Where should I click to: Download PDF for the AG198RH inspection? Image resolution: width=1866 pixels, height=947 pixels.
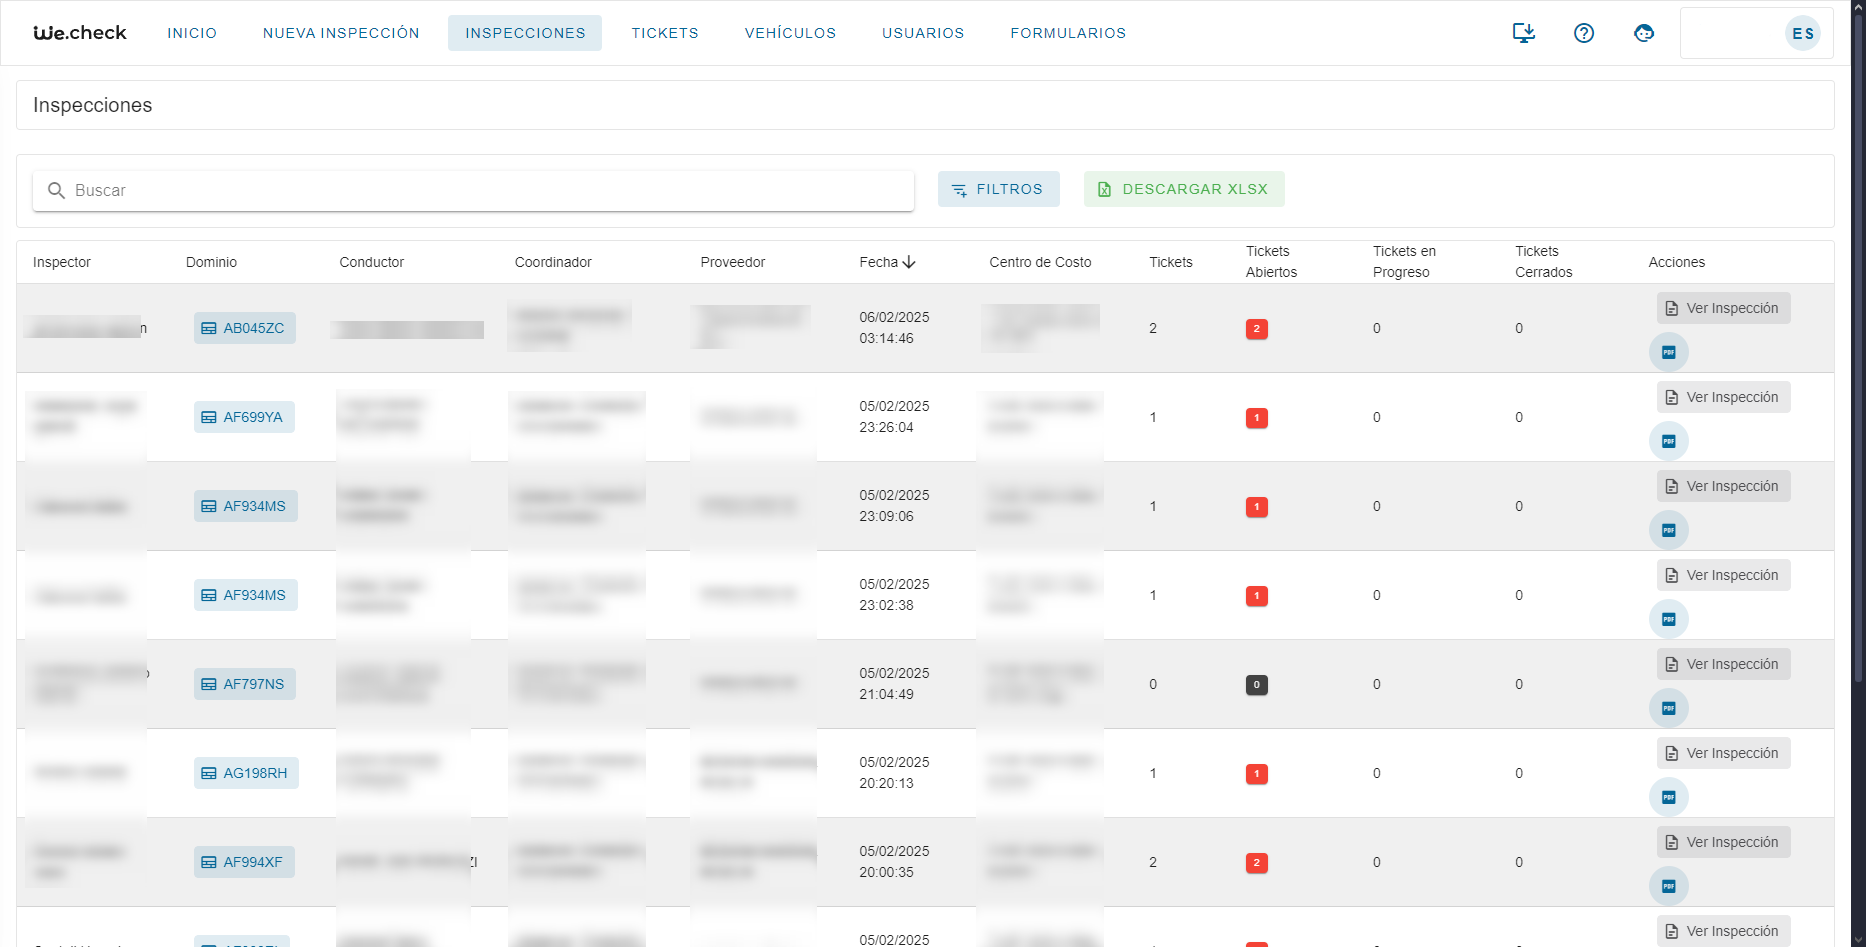(x=1668, y=797)
